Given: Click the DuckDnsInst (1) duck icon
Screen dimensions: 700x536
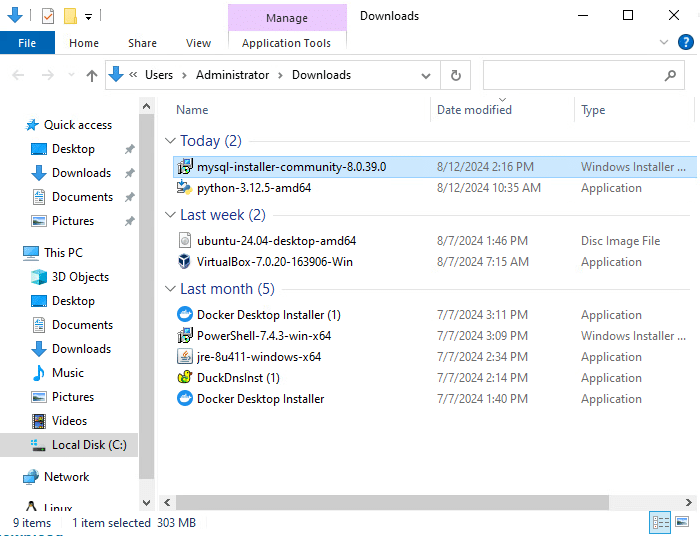Looking at the screenshot, I should (185, 378).
